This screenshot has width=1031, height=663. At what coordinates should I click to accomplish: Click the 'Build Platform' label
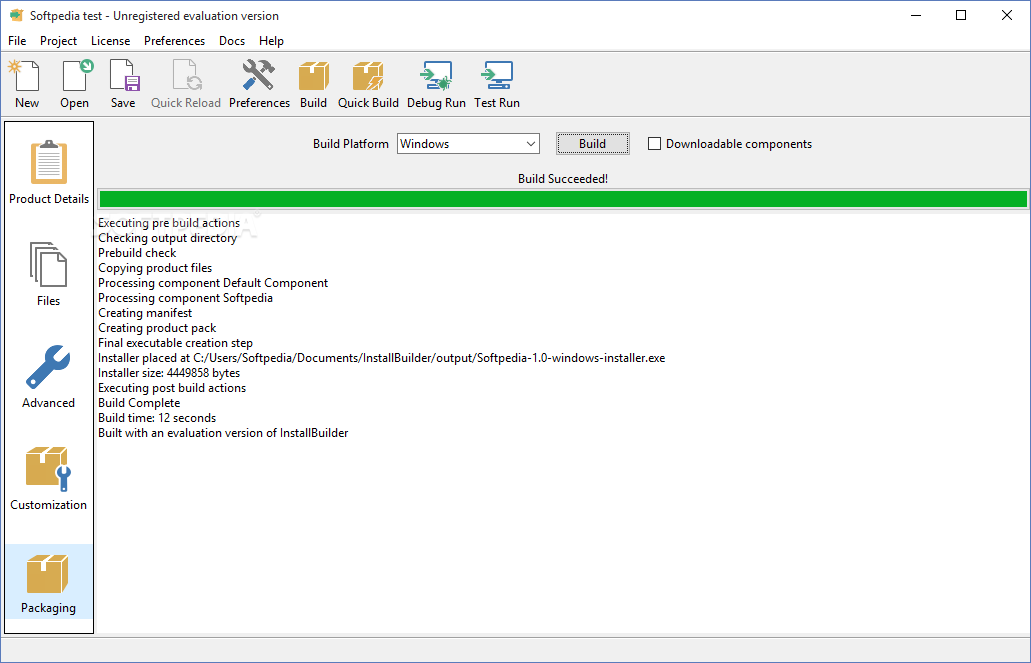click(350, 144)
